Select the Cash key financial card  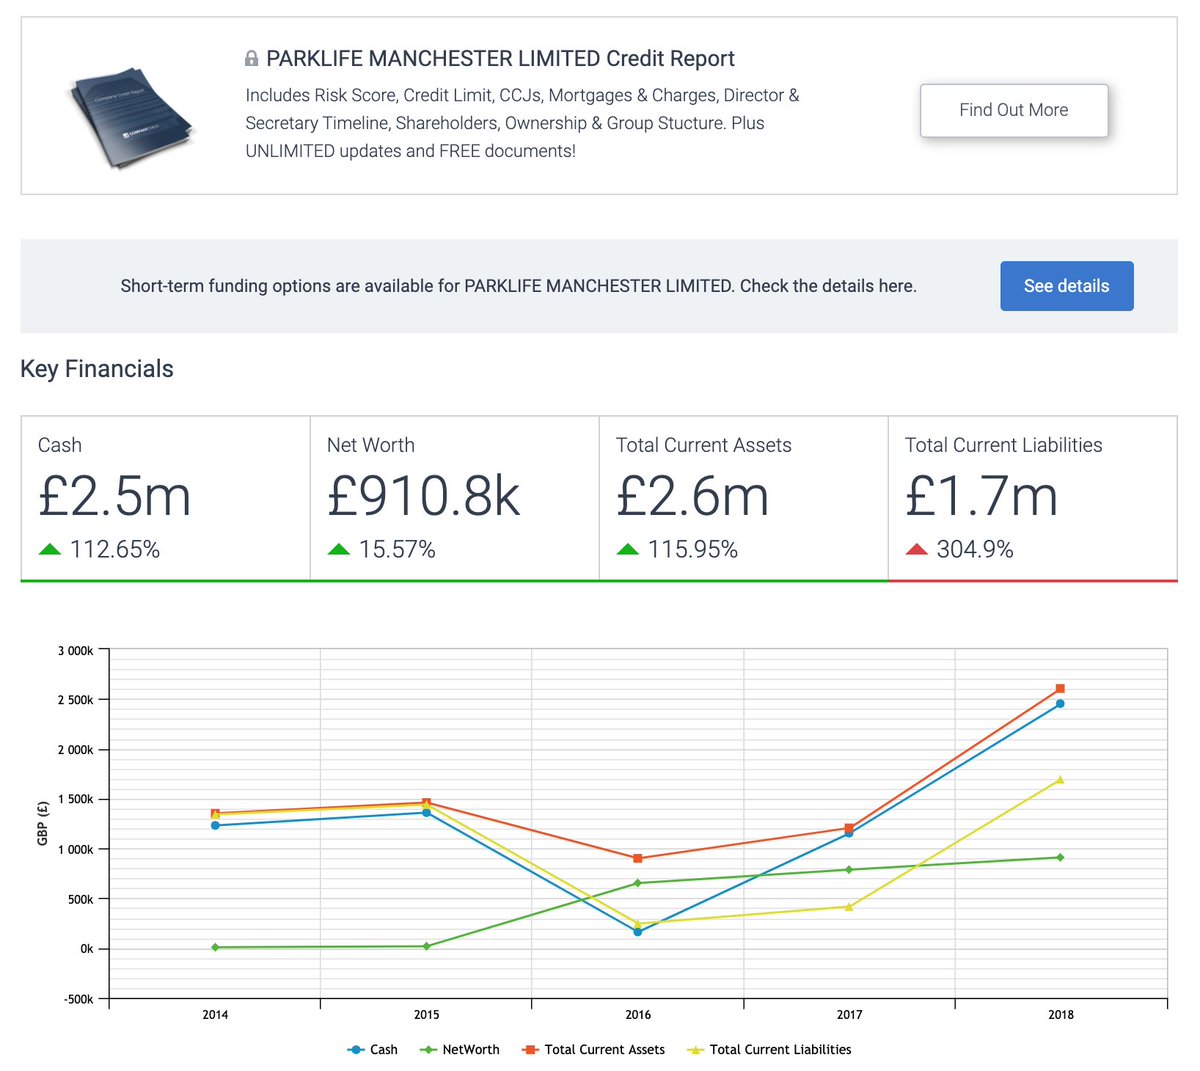pos(166,498)
